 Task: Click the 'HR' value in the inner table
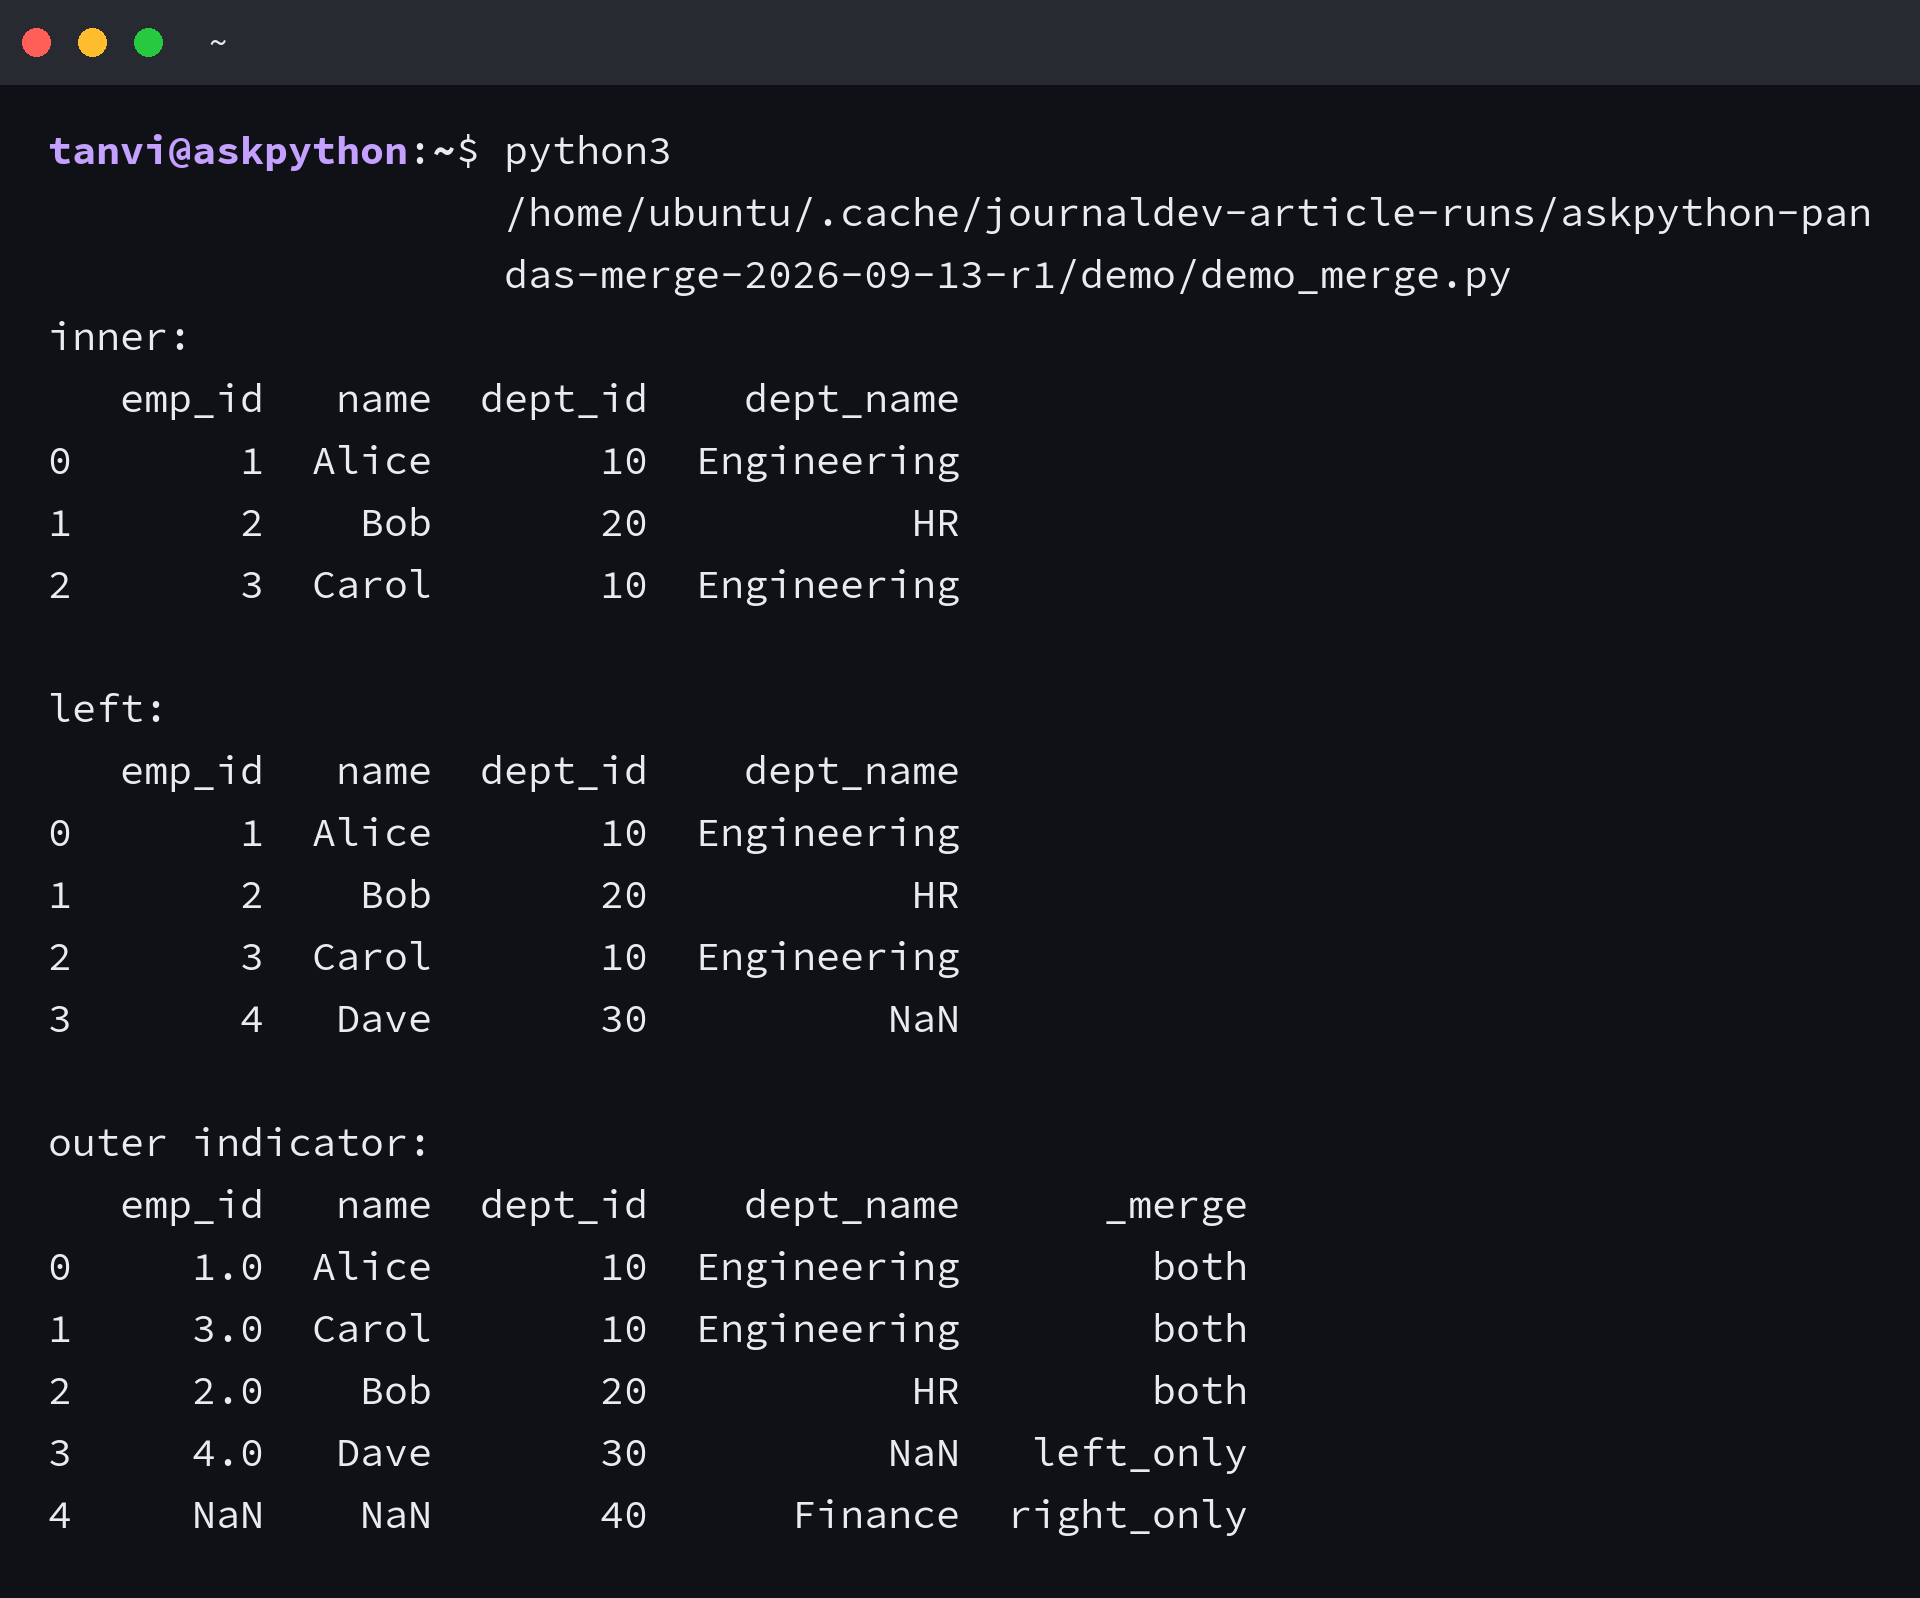pyautogui.click(x=936, y=523)
